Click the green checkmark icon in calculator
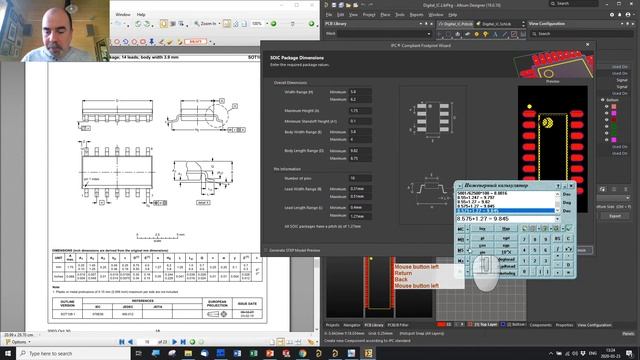Viewport: 640px width, 360px height. (x=568, y=228)
